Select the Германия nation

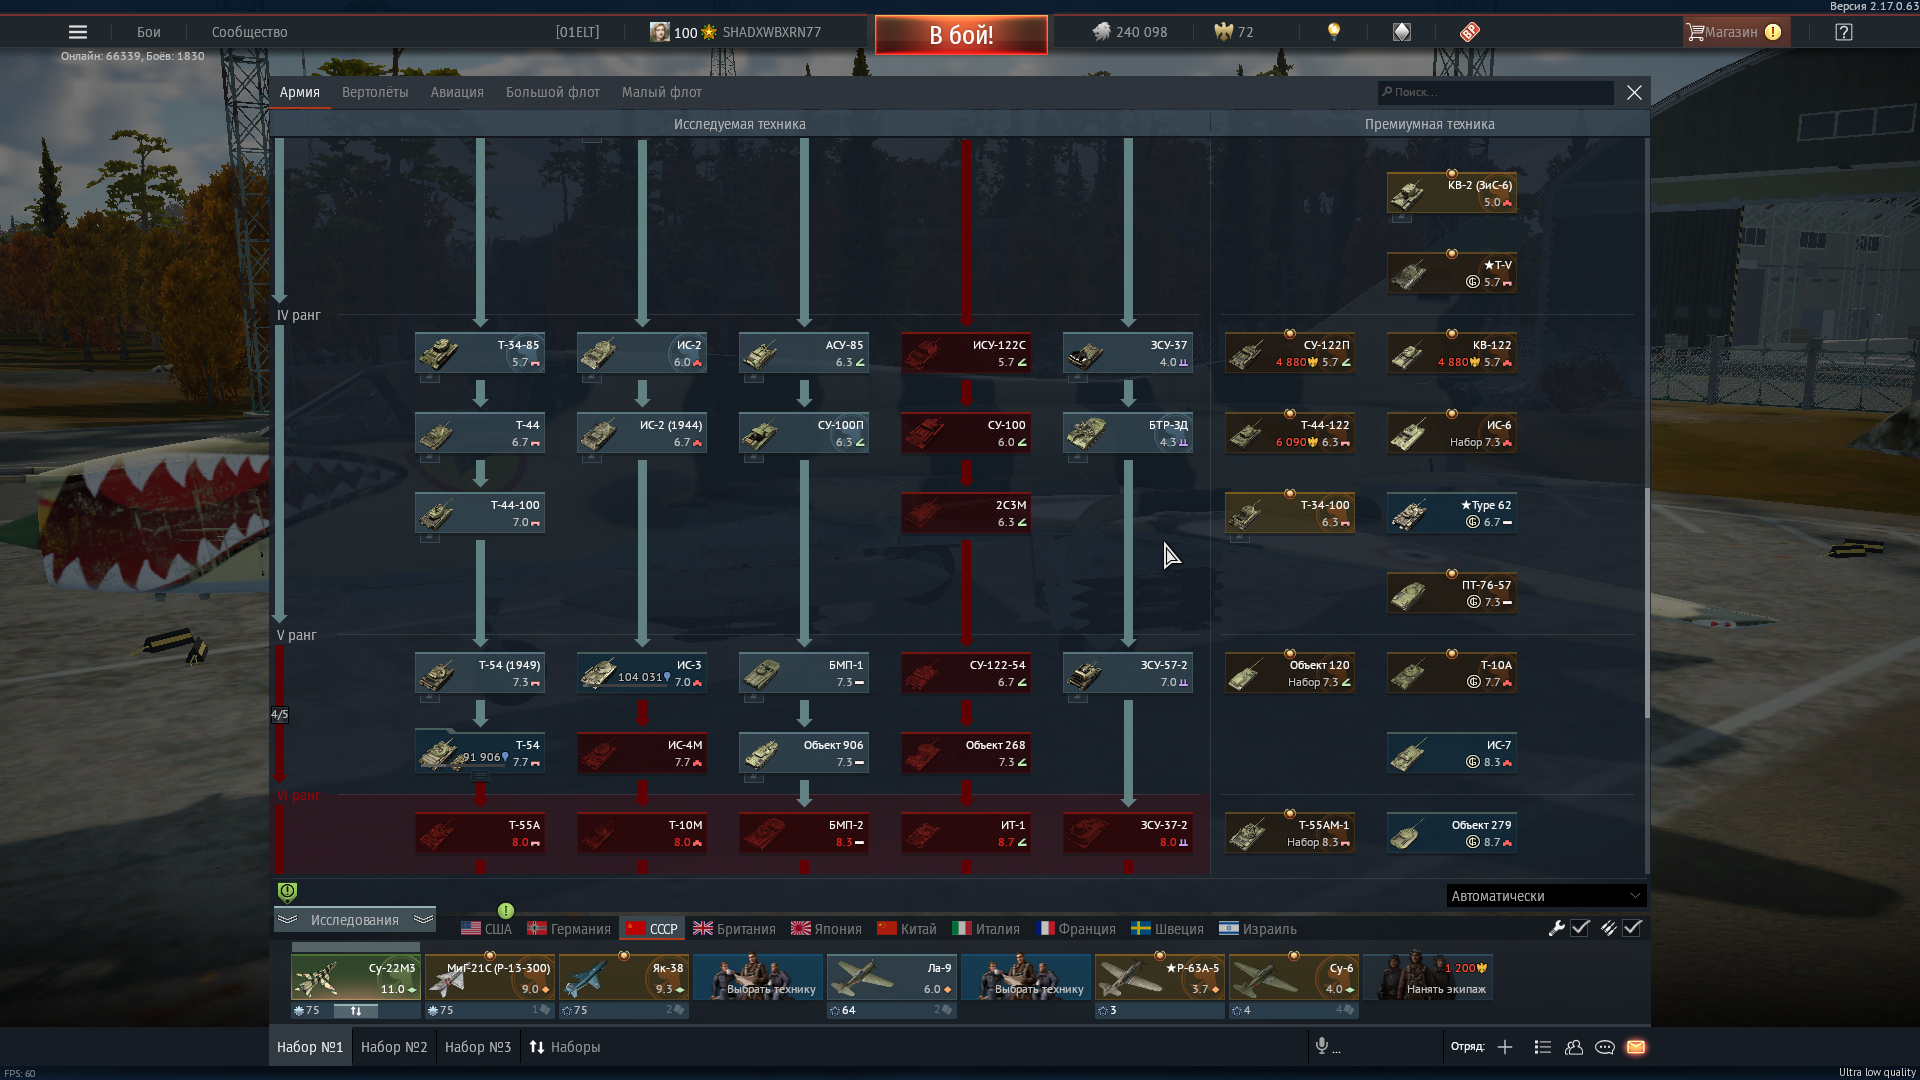point(569,929)
